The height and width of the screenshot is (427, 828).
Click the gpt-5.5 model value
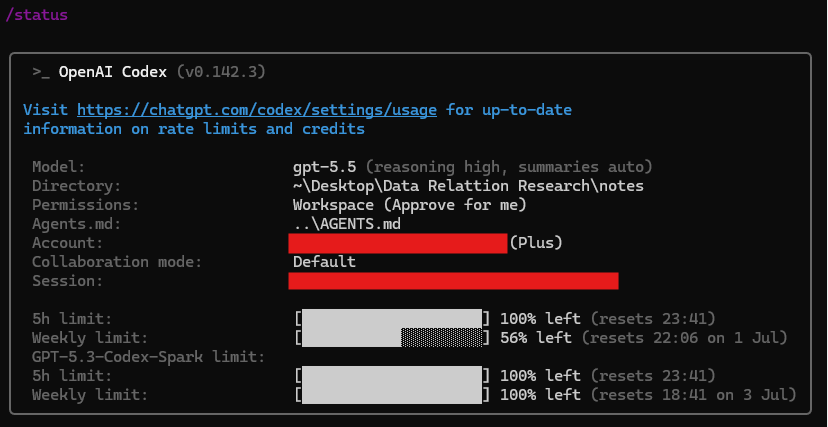click(324, 167)
